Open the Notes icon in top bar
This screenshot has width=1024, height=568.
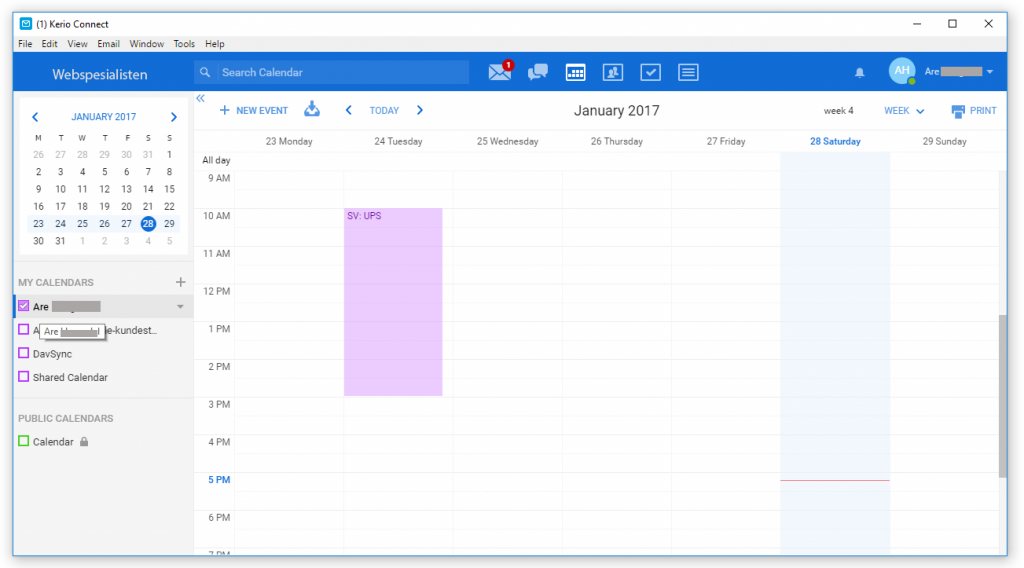(687, 72)
